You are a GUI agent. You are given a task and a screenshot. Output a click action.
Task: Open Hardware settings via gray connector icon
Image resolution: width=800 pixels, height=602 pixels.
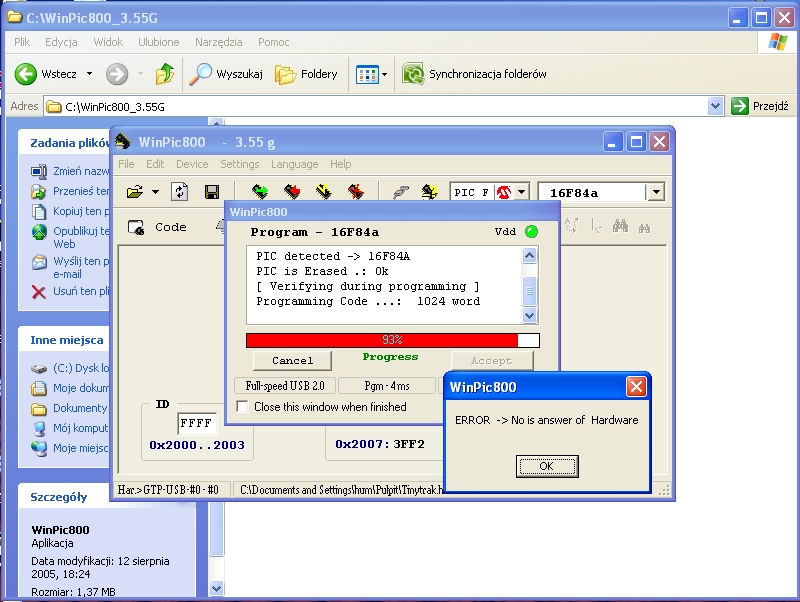click(x=401, y=192)
